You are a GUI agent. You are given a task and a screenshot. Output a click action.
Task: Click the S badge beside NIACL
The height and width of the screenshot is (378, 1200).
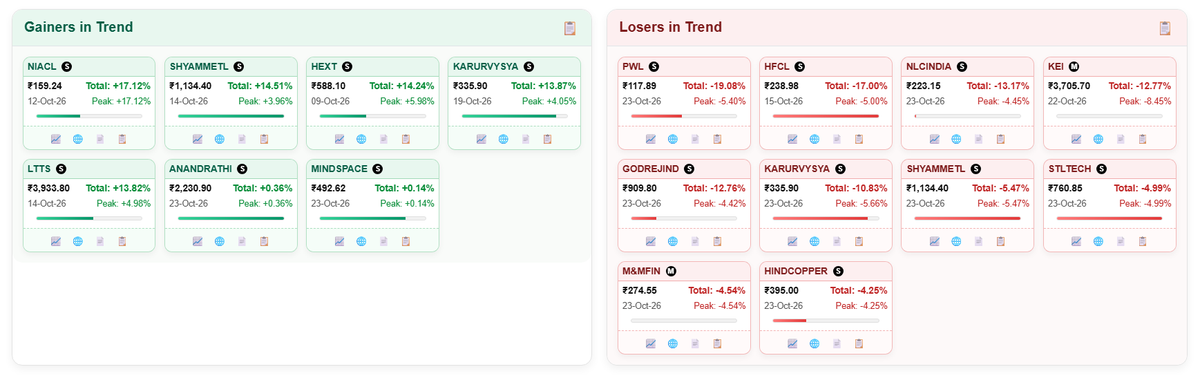[x=67, y=66]
